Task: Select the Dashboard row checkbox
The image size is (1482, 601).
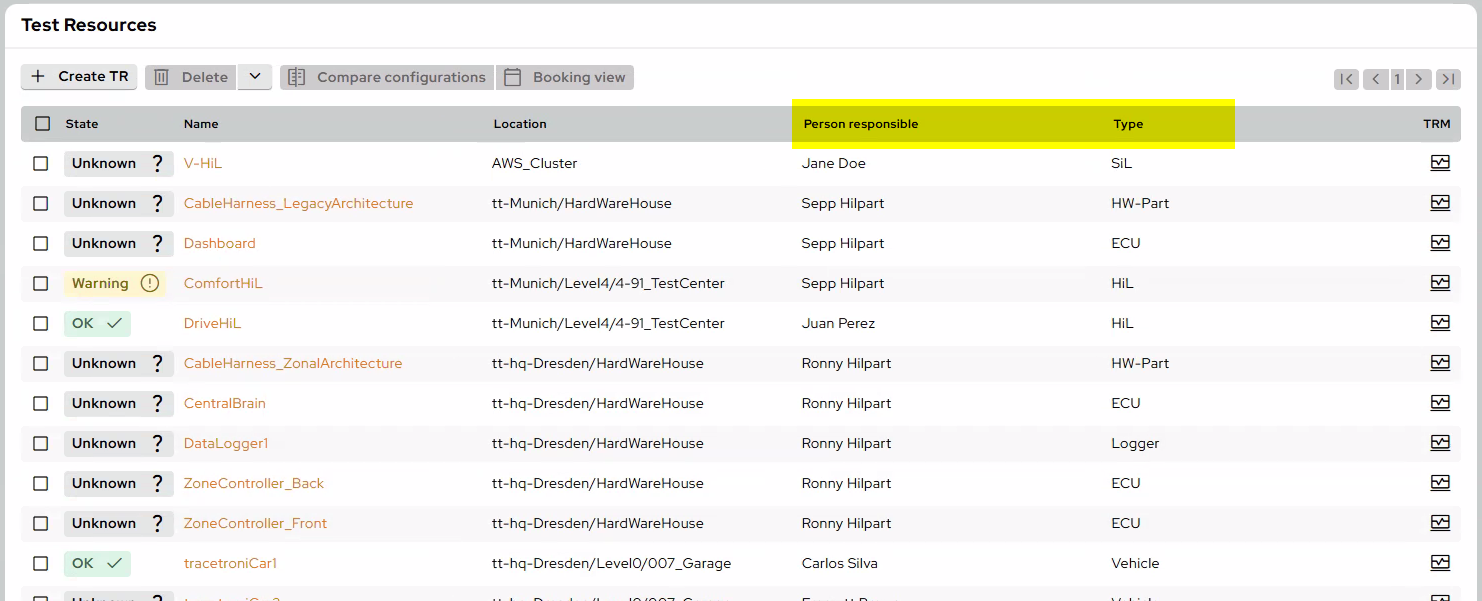Action: (41, 243)
